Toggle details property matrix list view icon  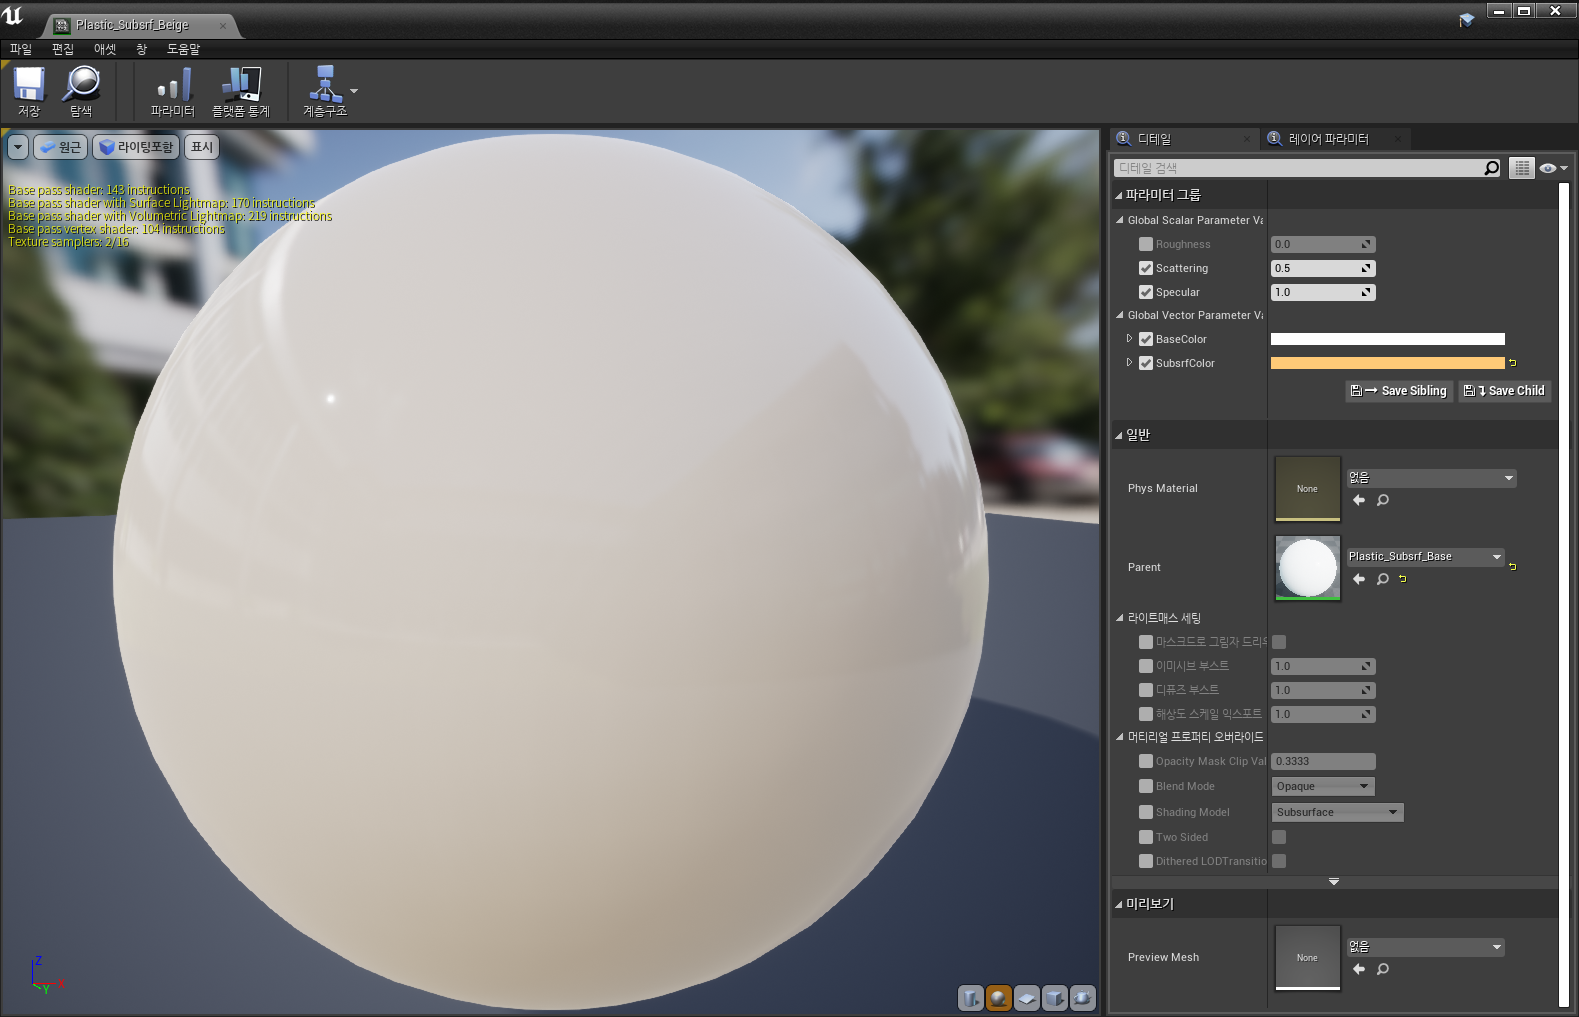tap(1522, 168)
